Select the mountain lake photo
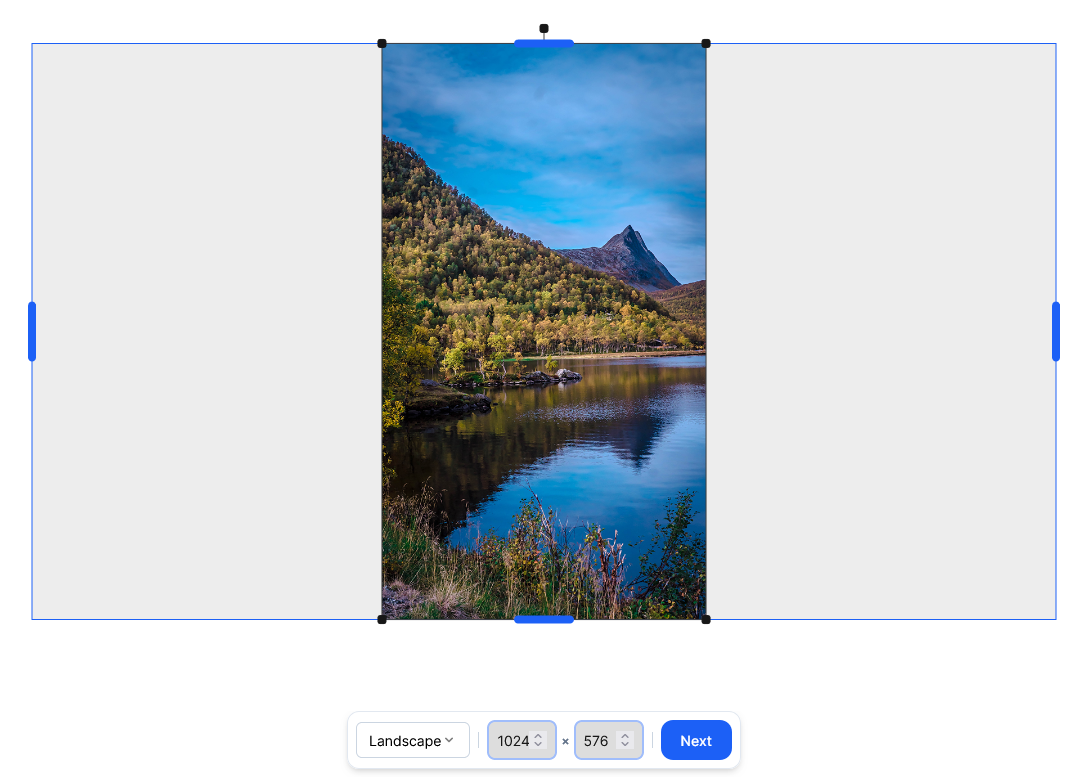Screen dimensions: 1086x777 point(544,330)
